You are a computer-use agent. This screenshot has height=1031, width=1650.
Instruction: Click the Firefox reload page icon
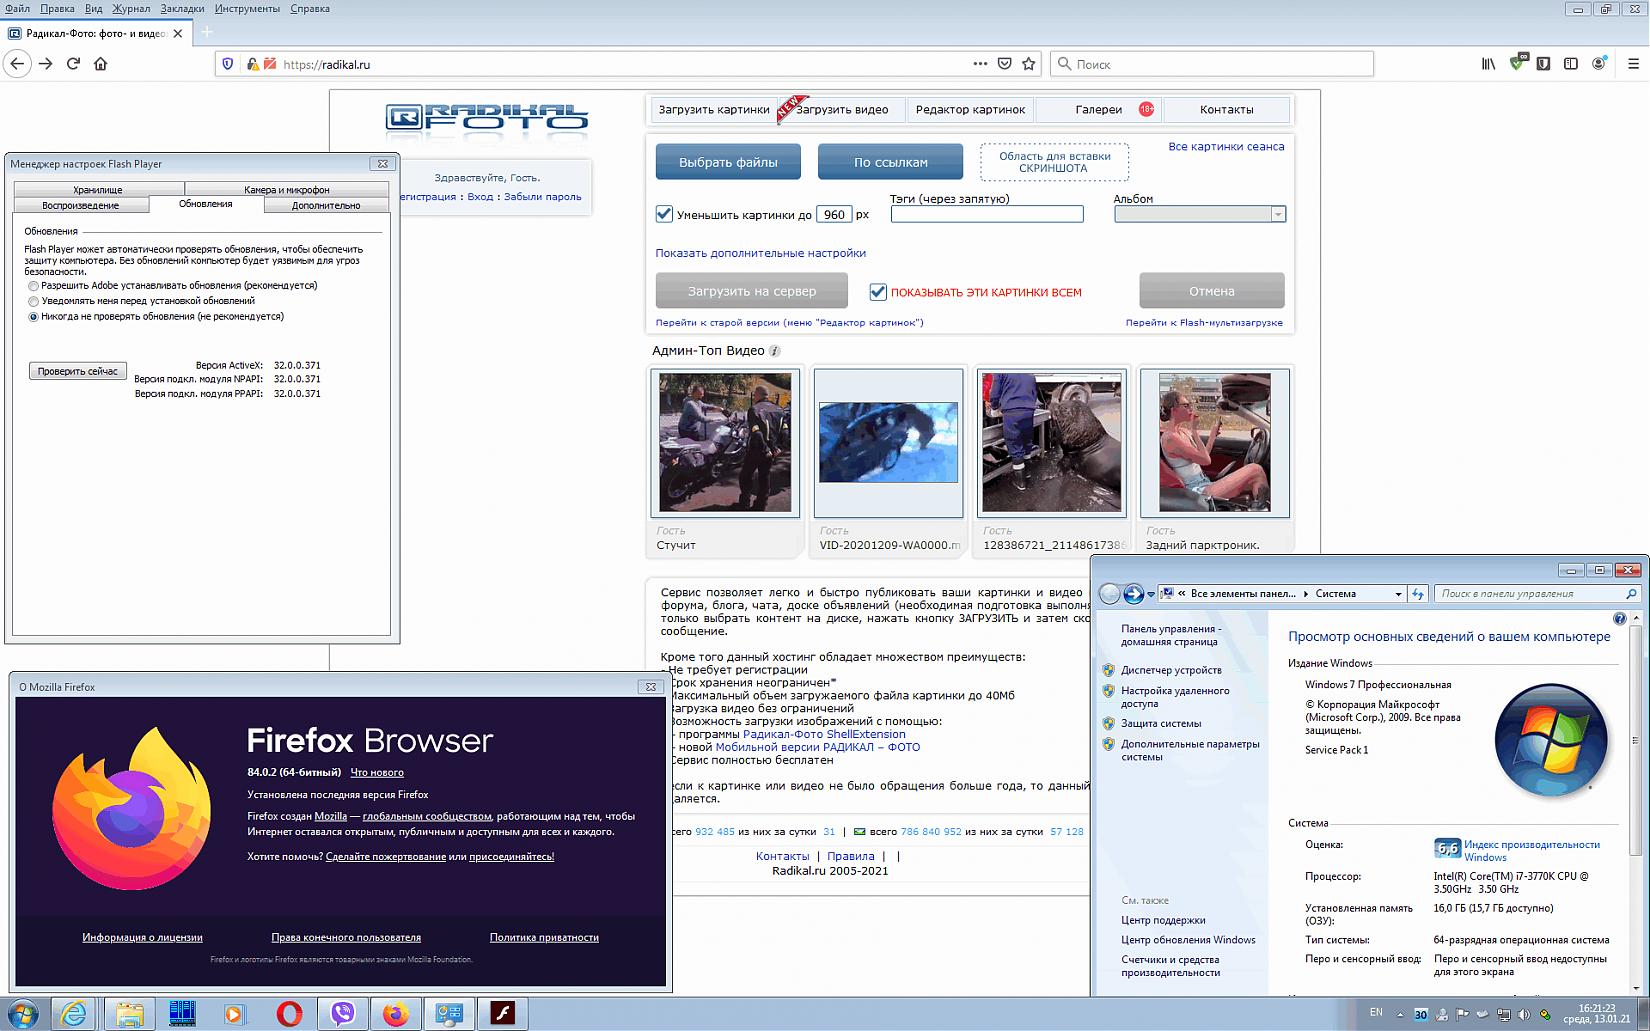[x=73, y=64]
